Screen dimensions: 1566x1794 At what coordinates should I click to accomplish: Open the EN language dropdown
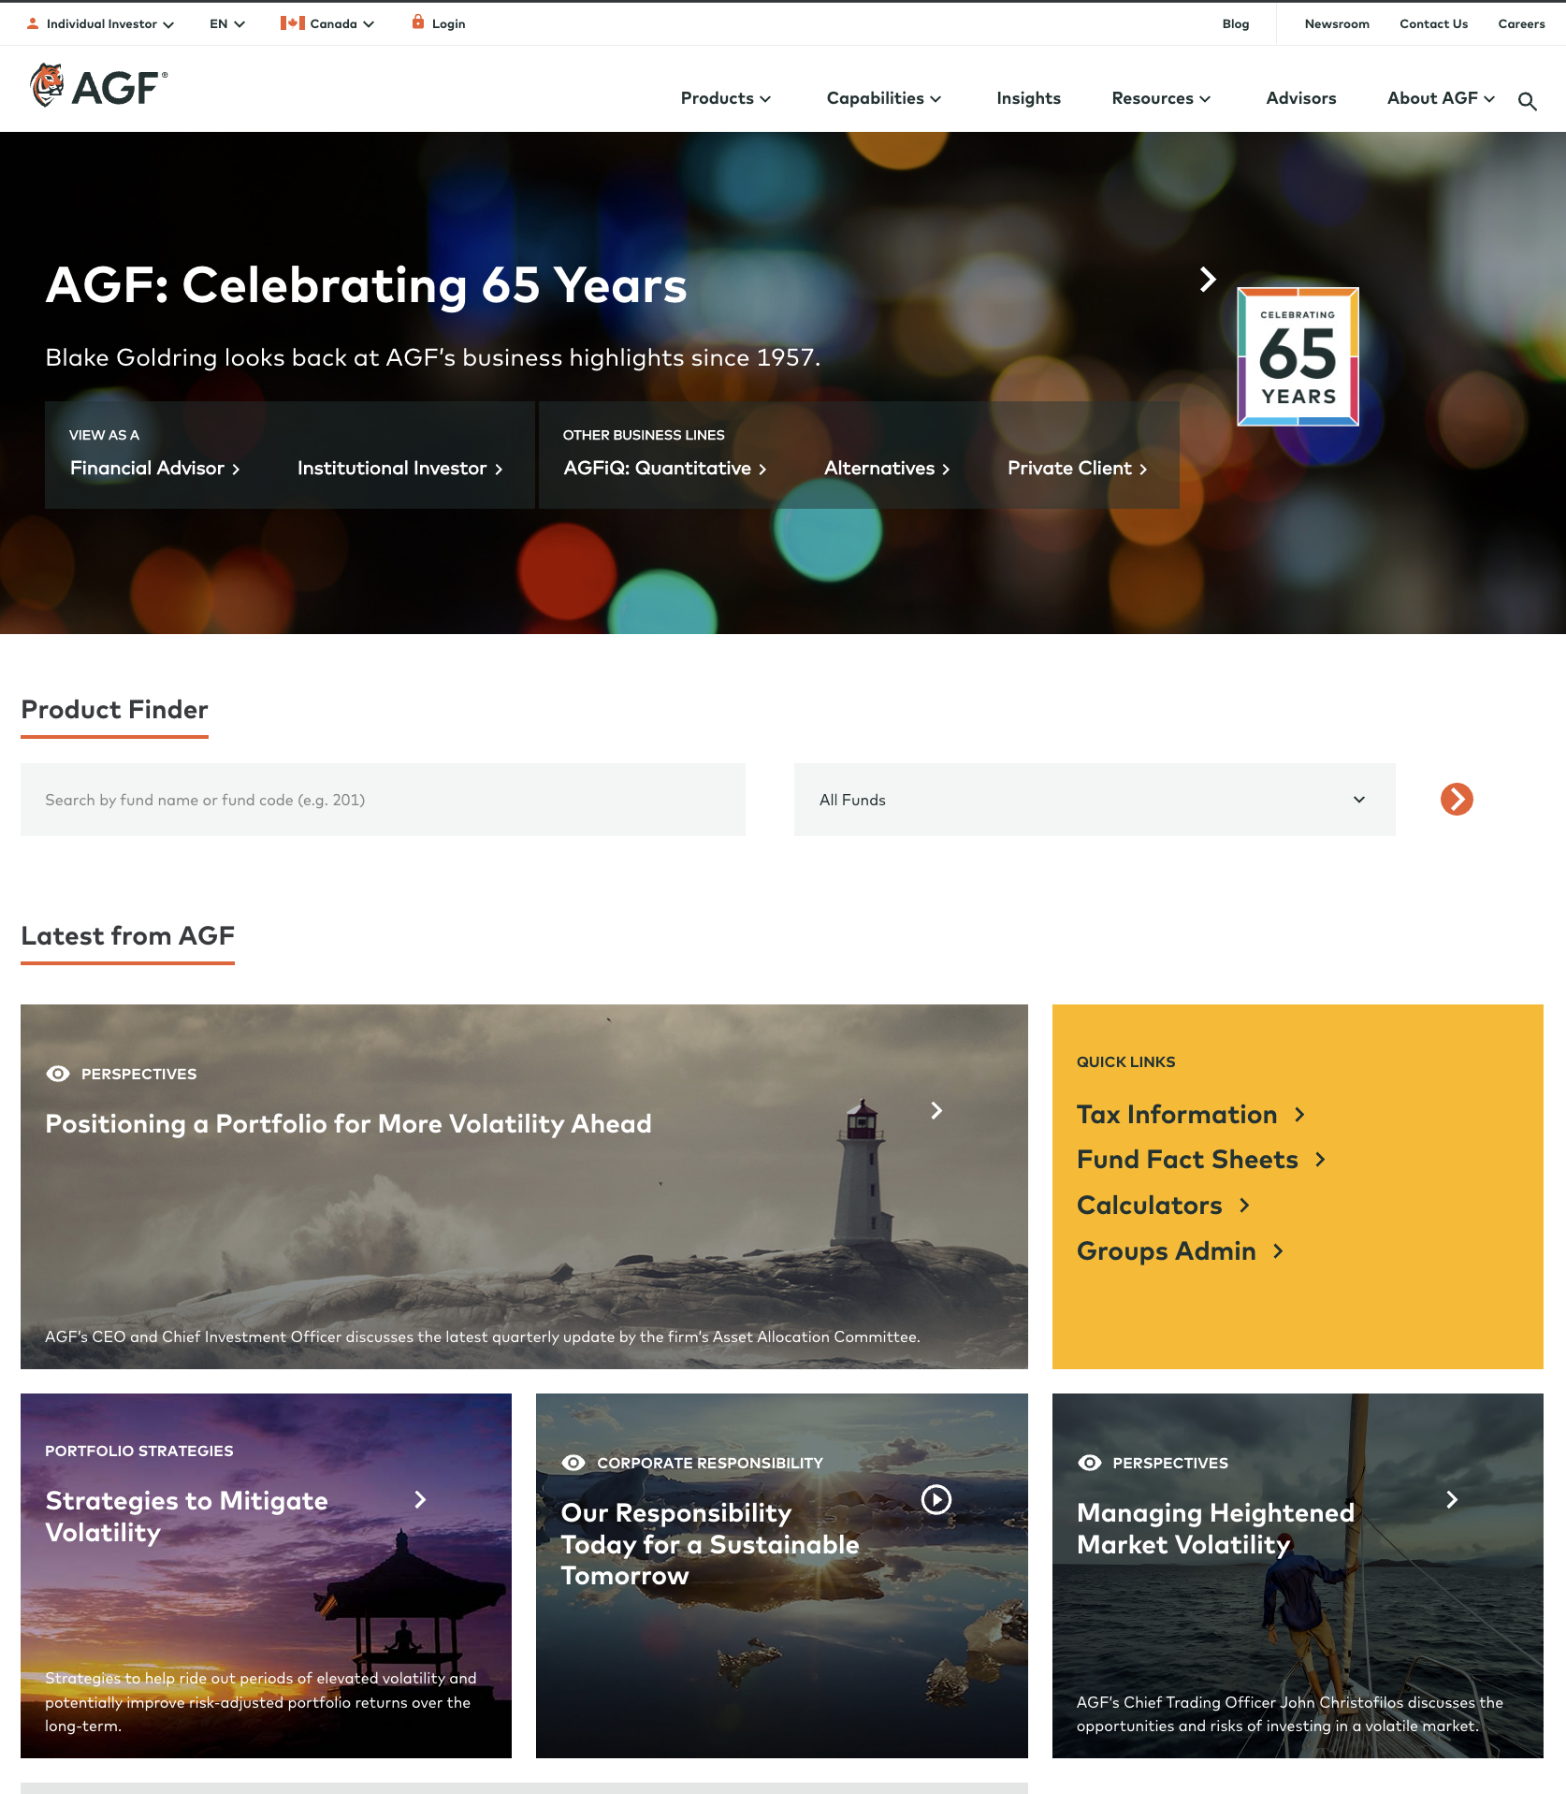pyautogui.click(x=228, y=24)
